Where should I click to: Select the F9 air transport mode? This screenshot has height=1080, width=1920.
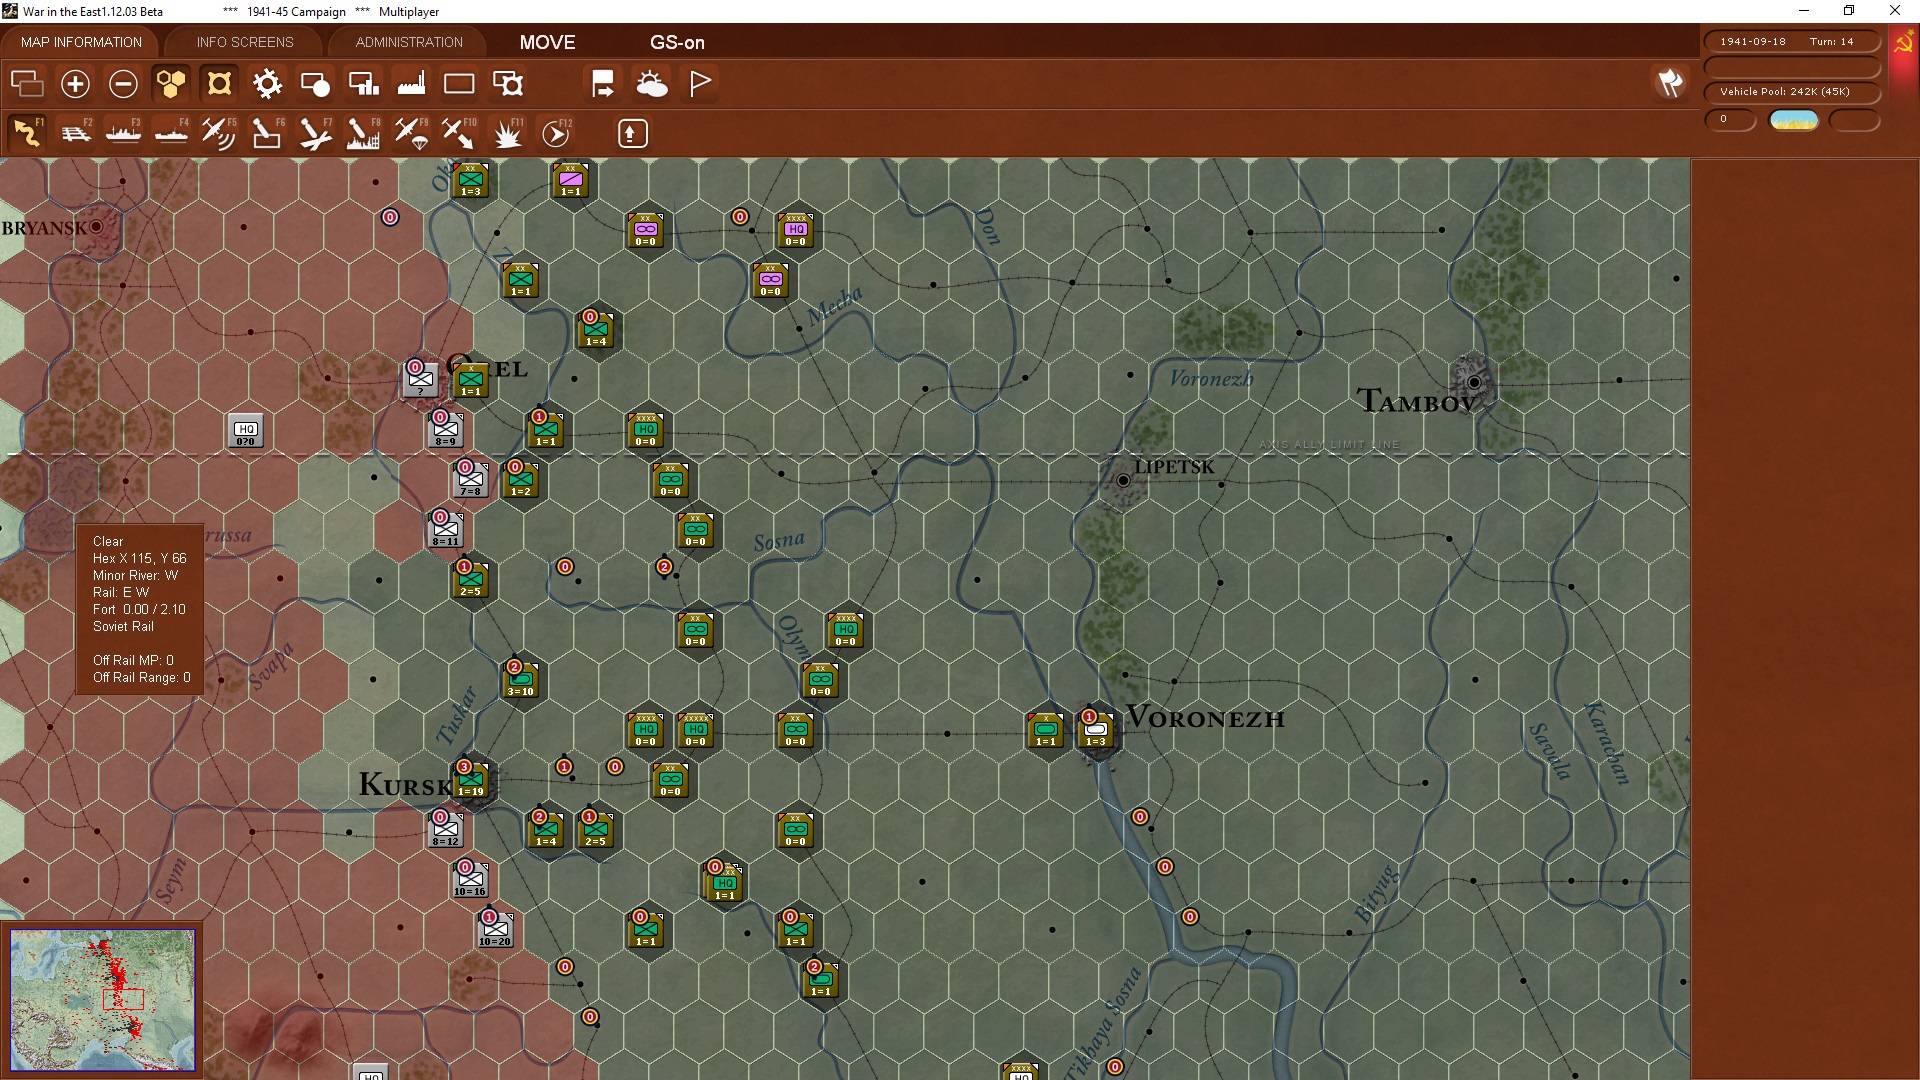411,133
